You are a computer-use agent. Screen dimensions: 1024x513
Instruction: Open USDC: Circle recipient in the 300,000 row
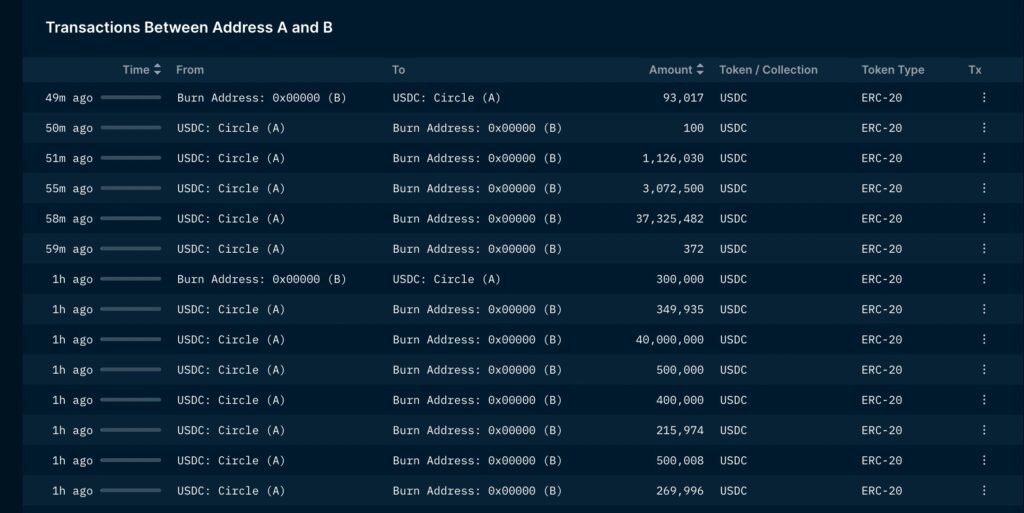click(446, 279)
